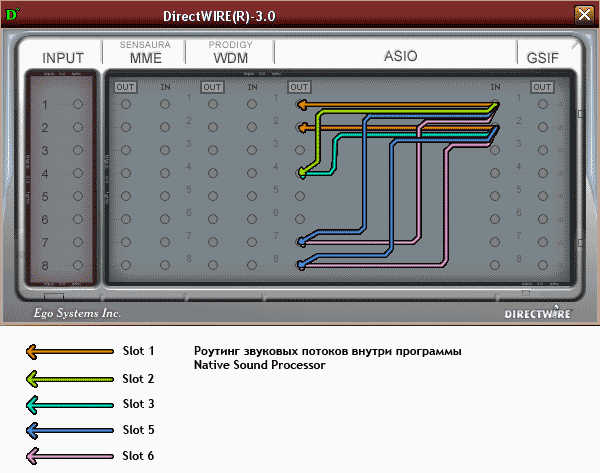Click the INPUT column header
Screen dimensions: 600x473
pyautogui.click(x=63, y=58)
